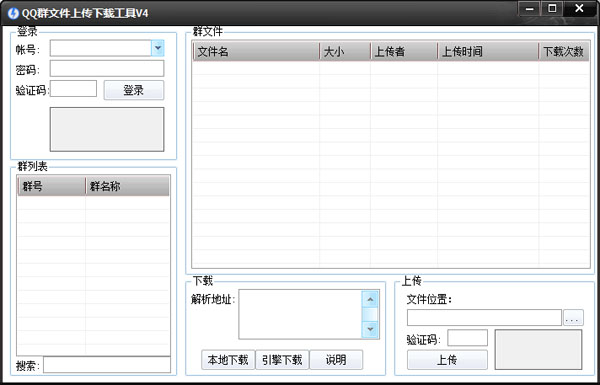Viewport: 600px width, 385px height.
Task: Click the 引擎下载 button
Action: pyautogui.click(x=282, y=360)
